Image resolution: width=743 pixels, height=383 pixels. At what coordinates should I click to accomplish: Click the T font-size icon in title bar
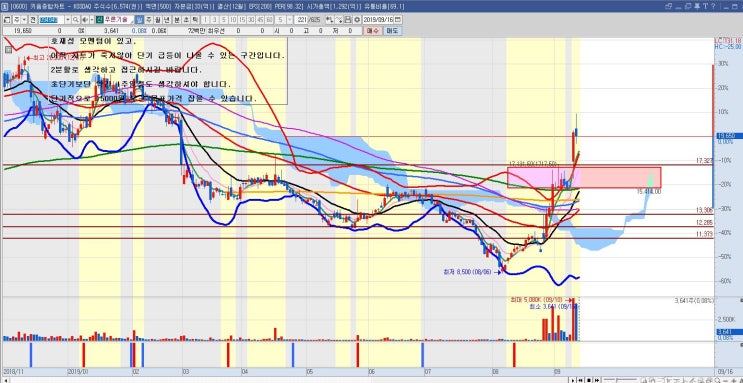(706, 6)
